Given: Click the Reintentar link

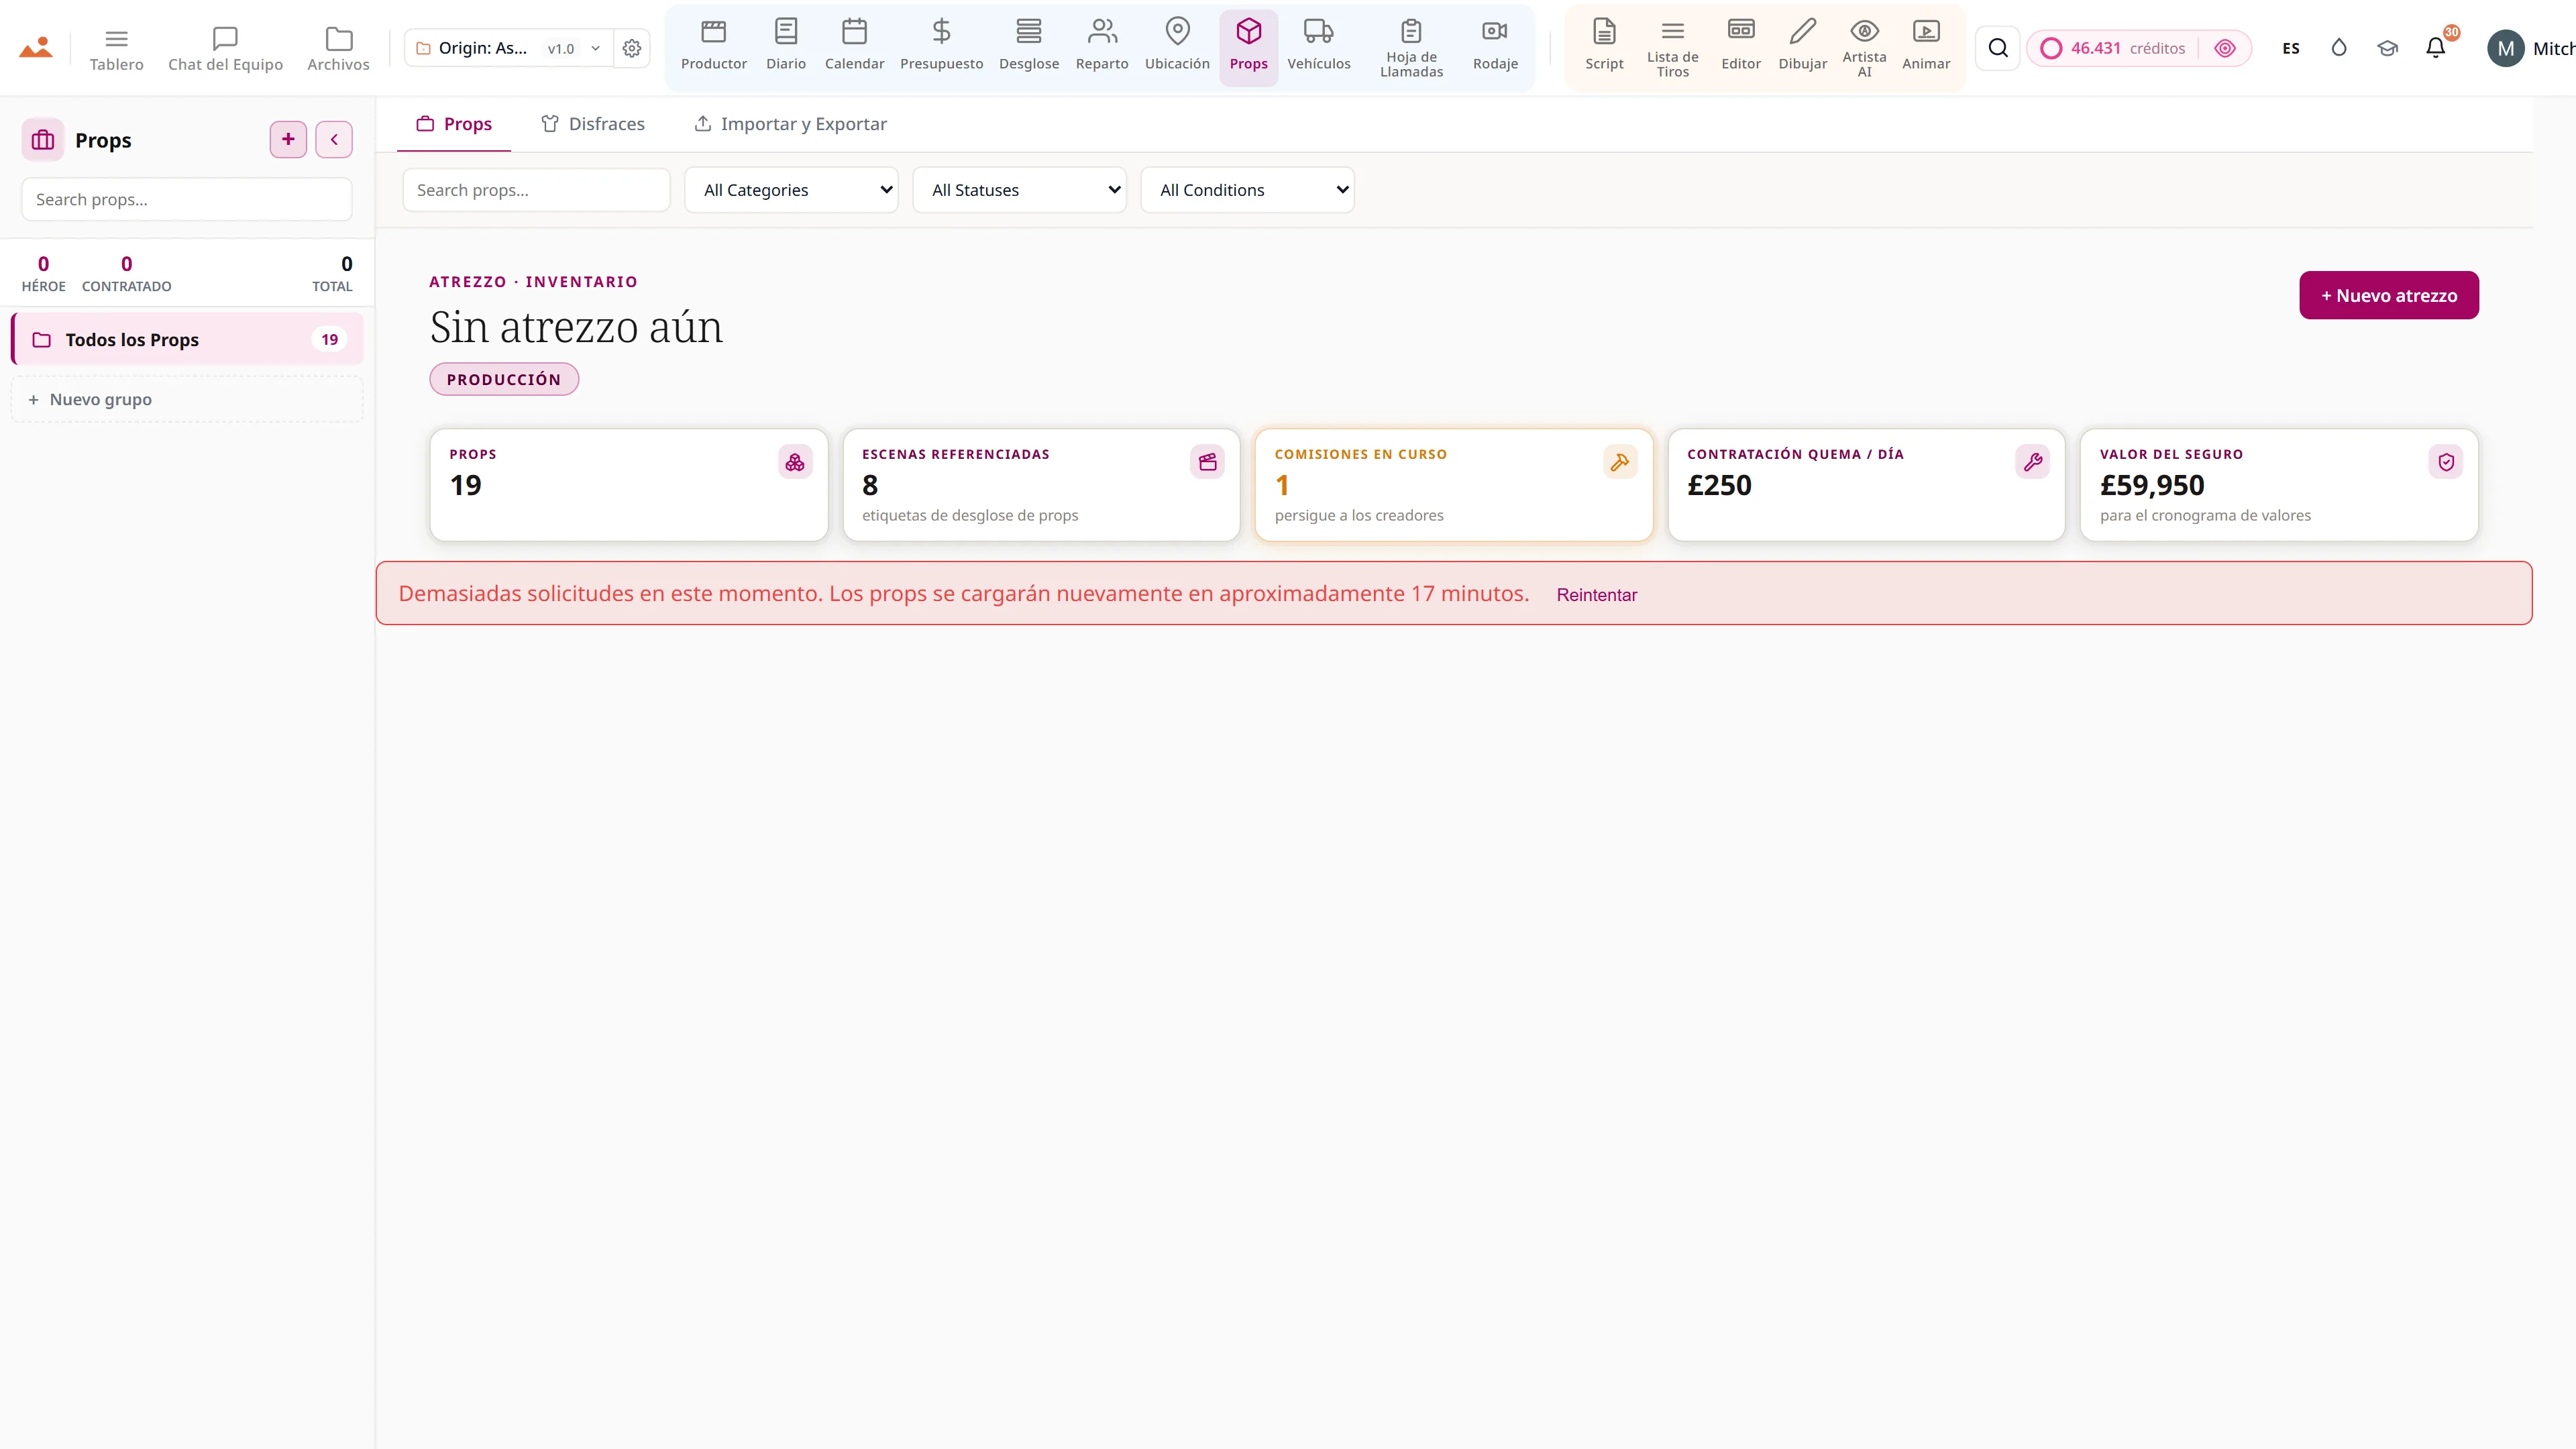Looking at the screenshot, I should click(x=1596, y=595).
